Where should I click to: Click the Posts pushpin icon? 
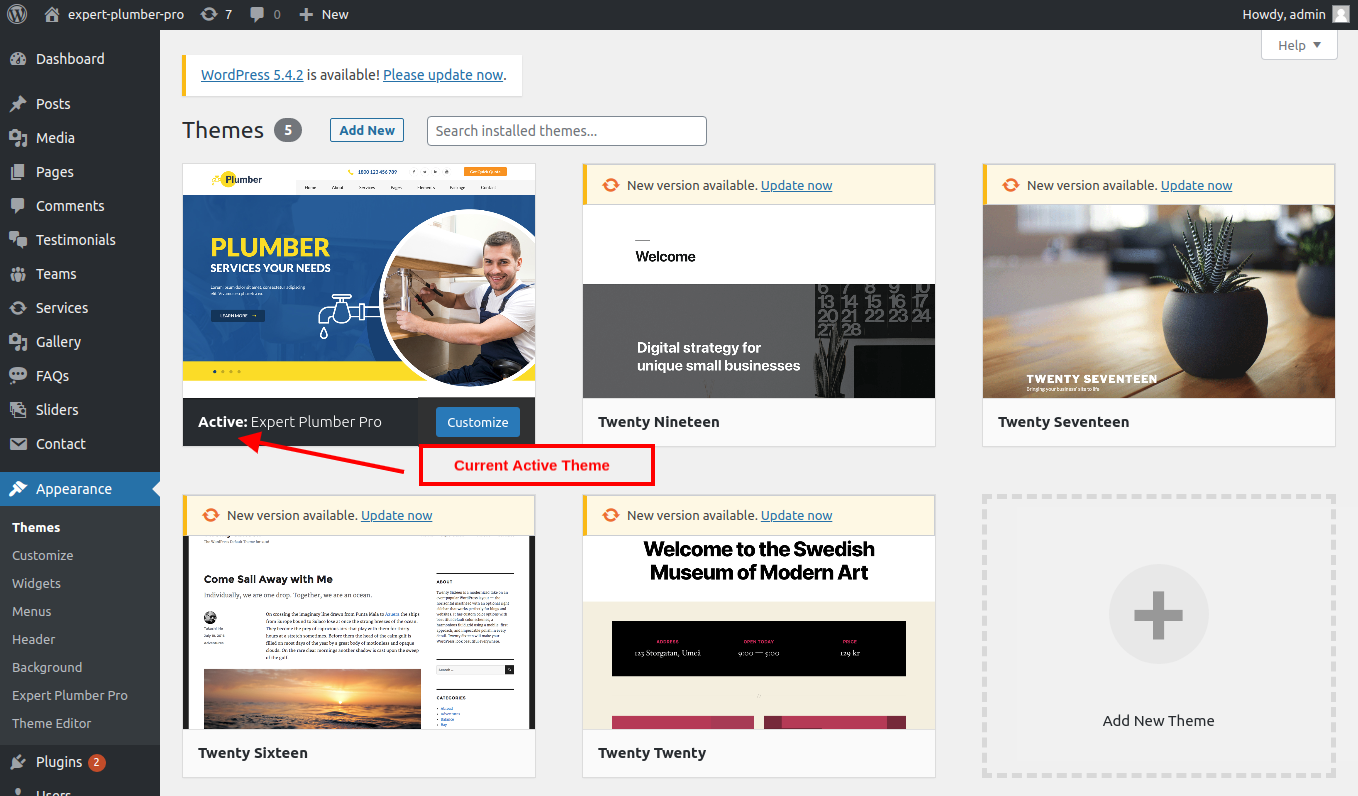pos(18,104)
